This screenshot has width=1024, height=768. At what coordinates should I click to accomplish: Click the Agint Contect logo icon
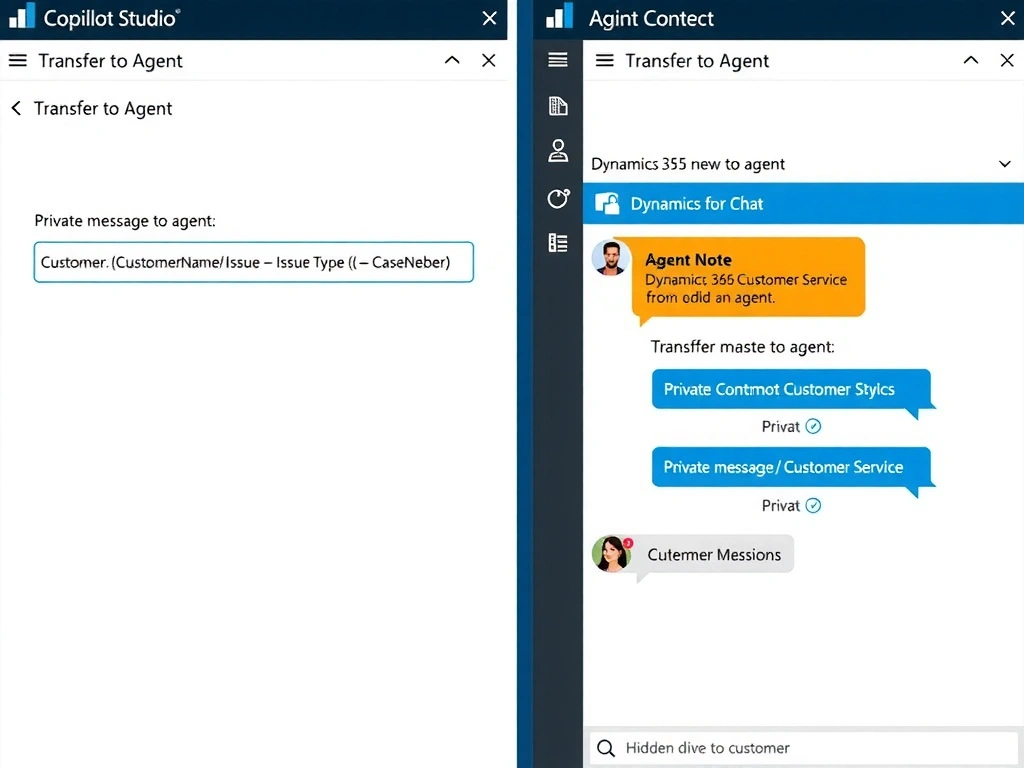[559, 16]
